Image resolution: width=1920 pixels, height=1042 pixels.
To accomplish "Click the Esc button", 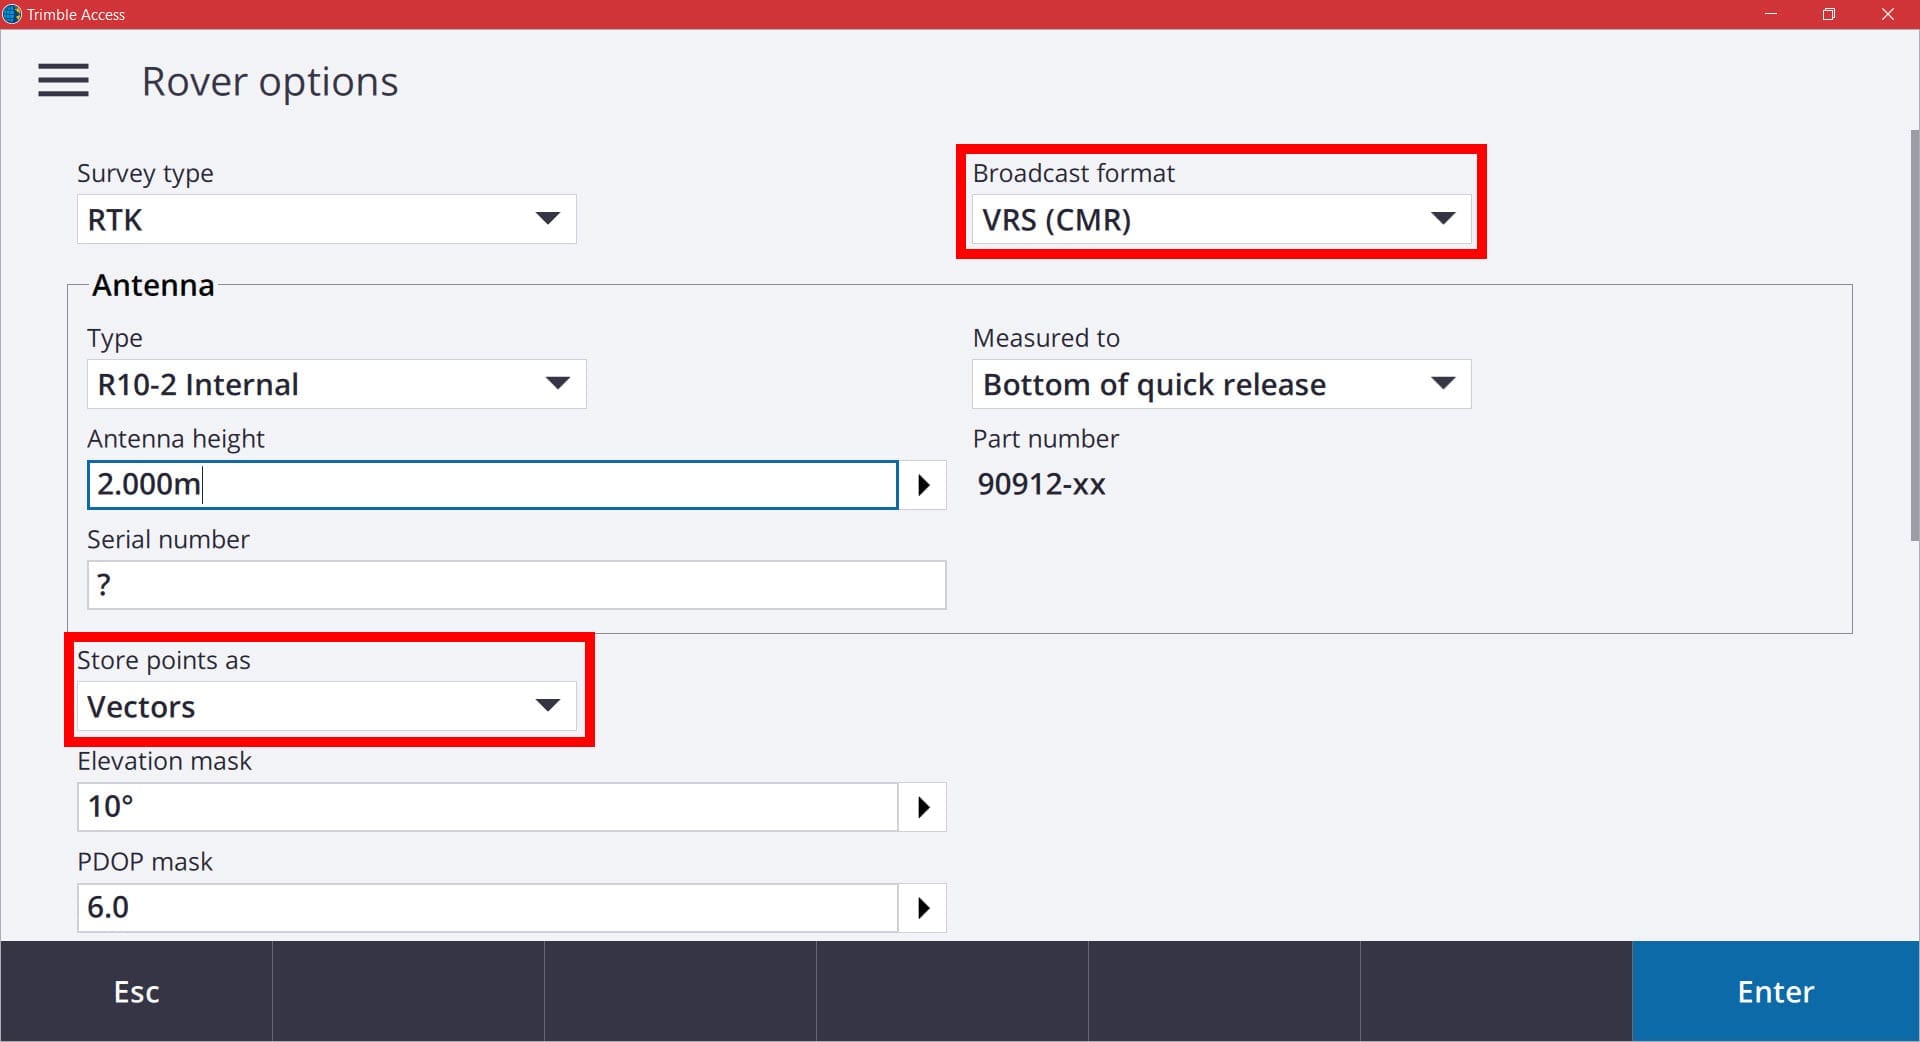I will point(136,991).
